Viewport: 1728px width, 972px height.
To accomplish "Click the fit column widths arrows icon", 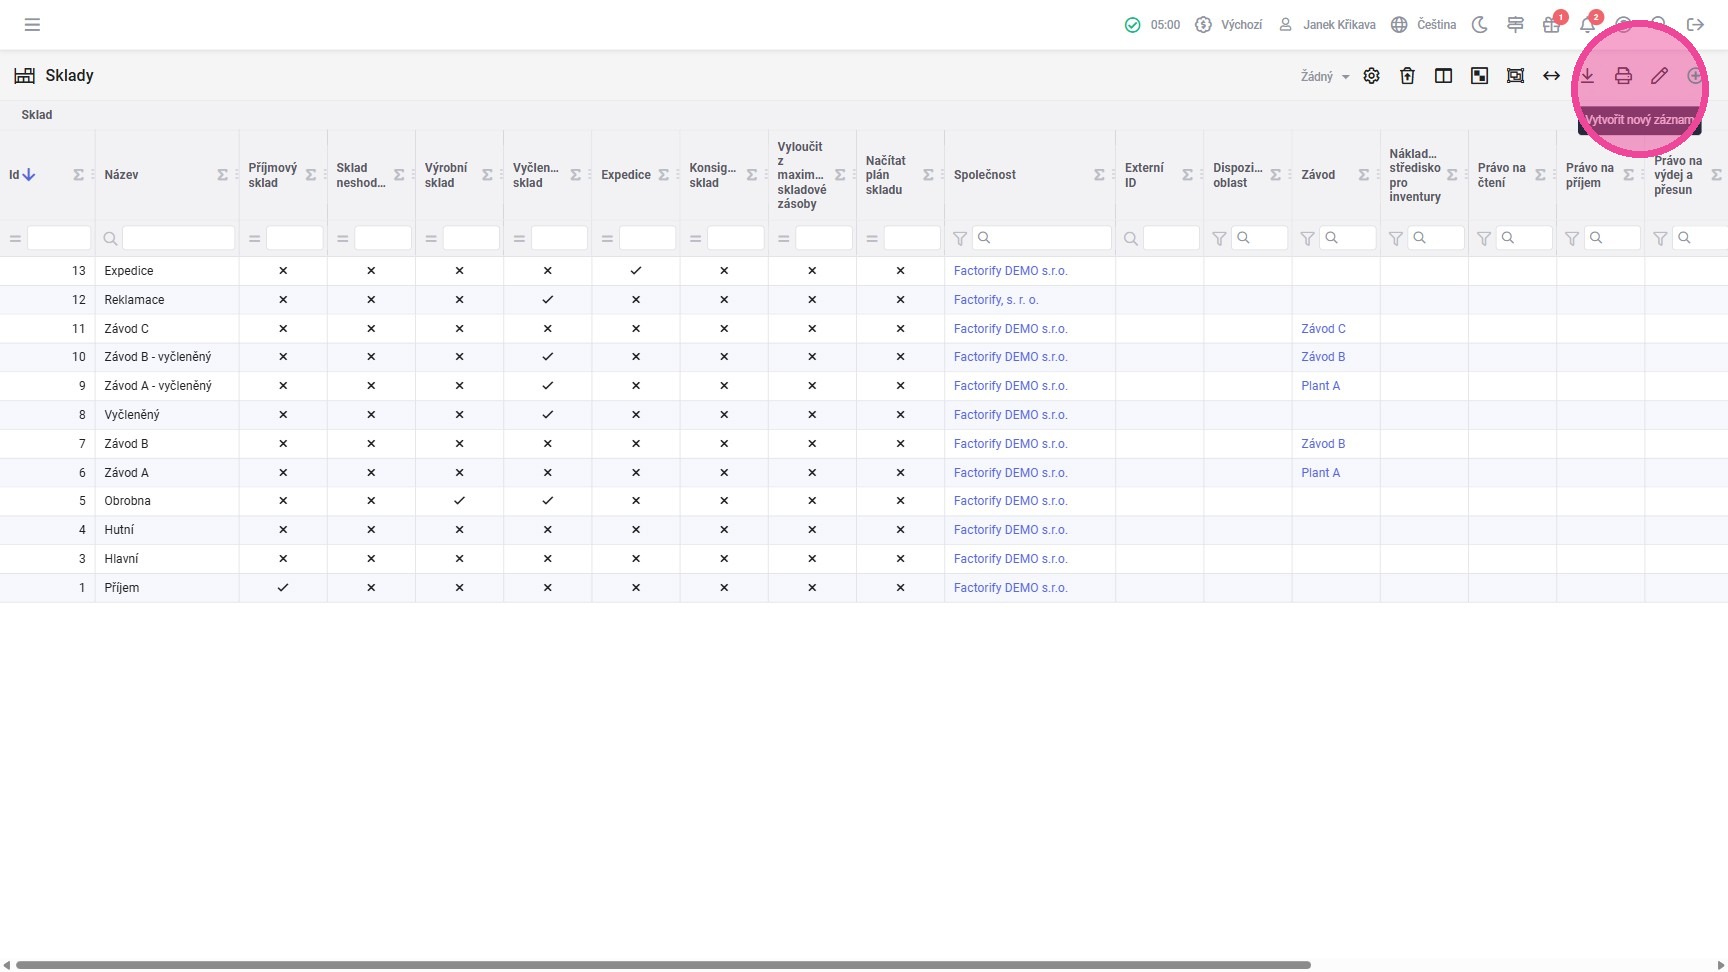I will (1551, 76).
